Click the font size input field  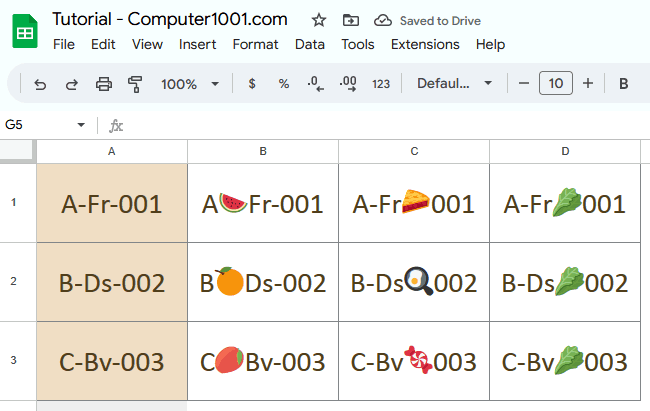click(555, 83)
